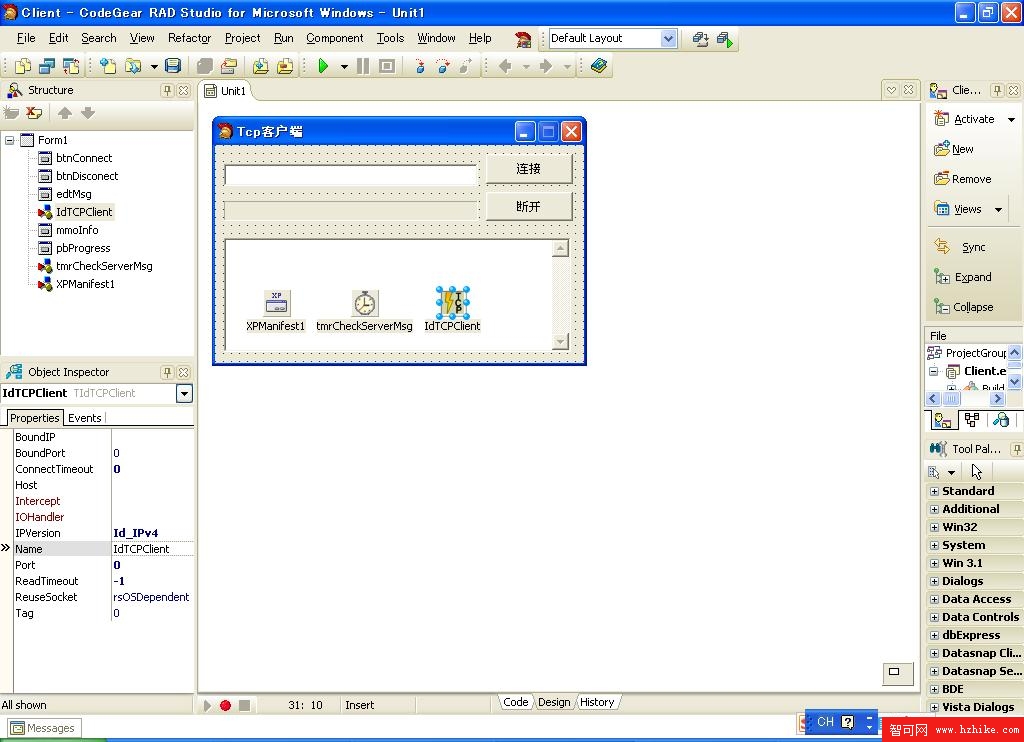Click the pbProgress progress bar on the form
The width and height of the screenshot is (1024, 742).
(x=351, y=210)
